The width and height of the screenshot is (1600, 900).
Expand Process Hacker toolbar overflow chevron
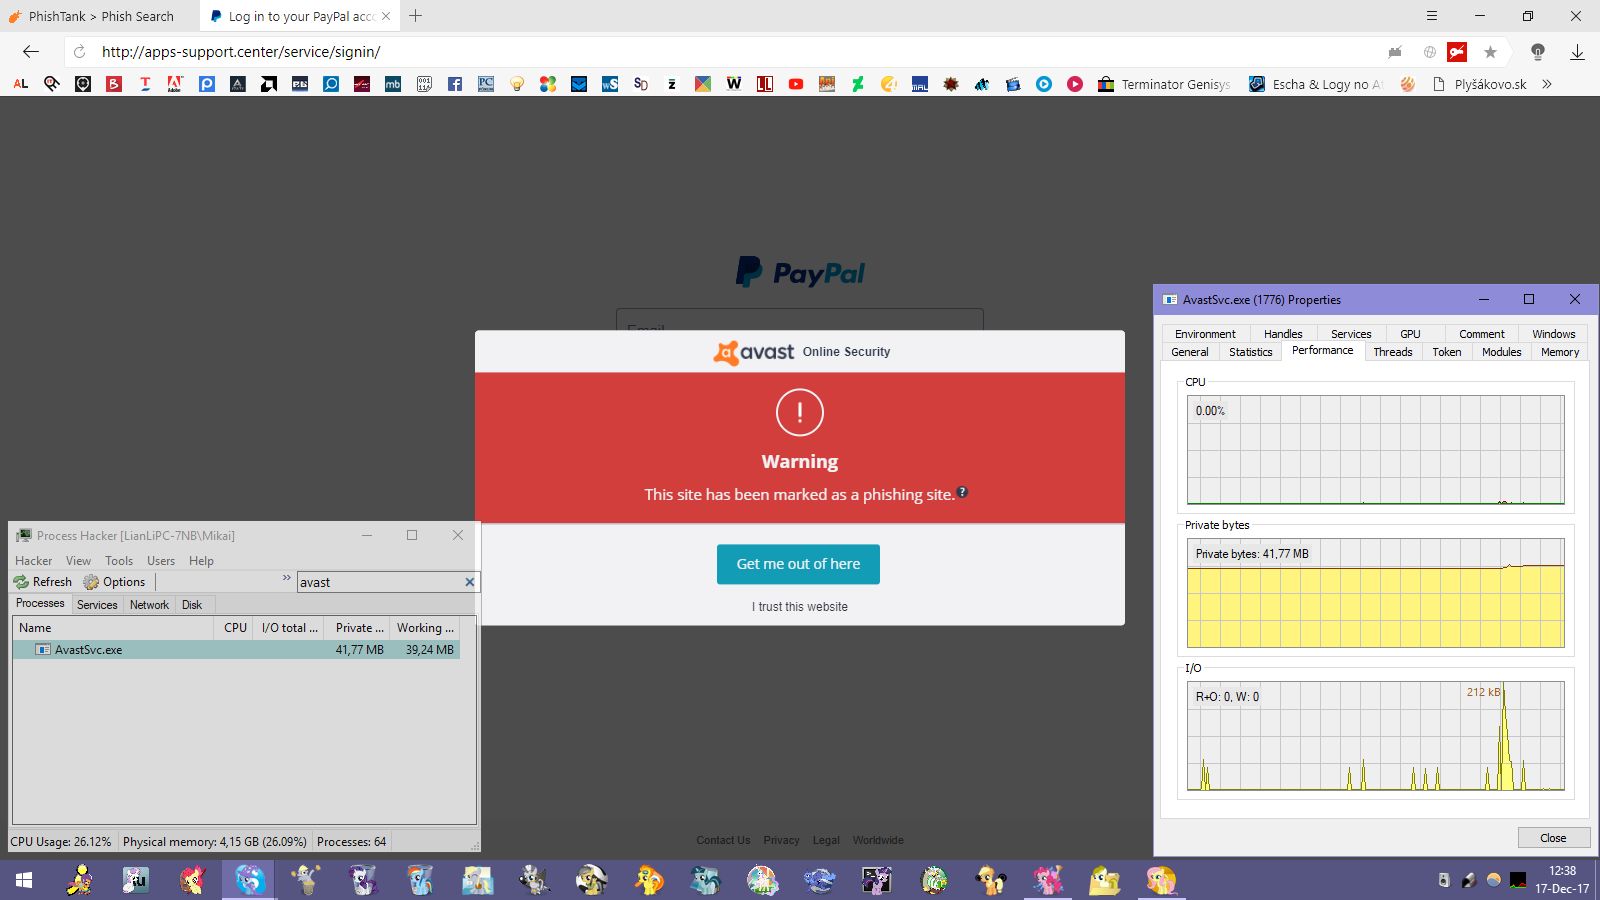[286, 578]
